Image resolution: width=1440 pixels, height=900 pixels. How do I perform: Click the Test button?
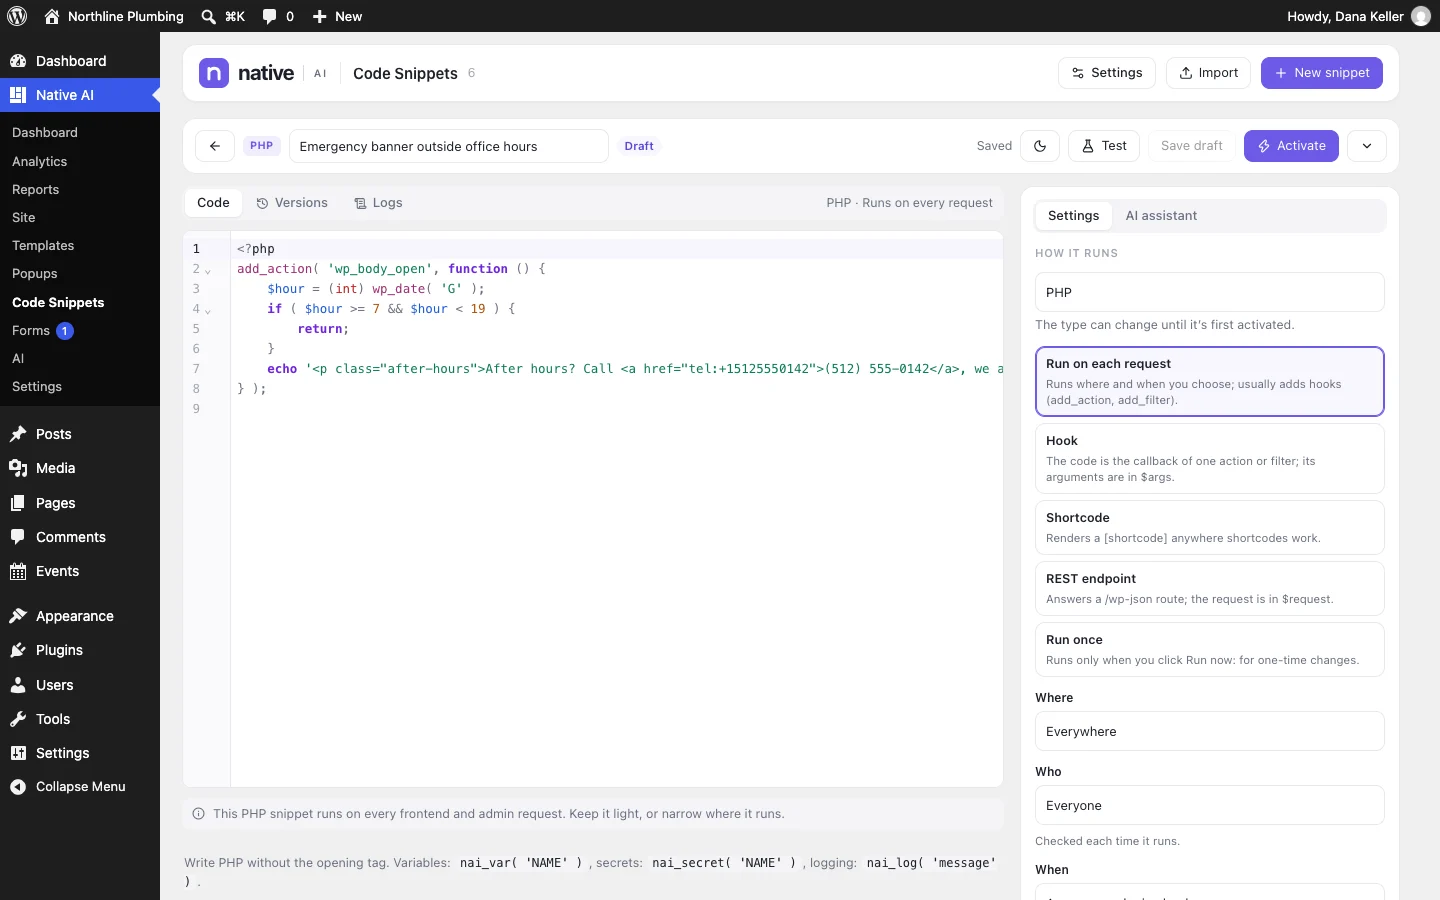click(x=1104, y=146)
